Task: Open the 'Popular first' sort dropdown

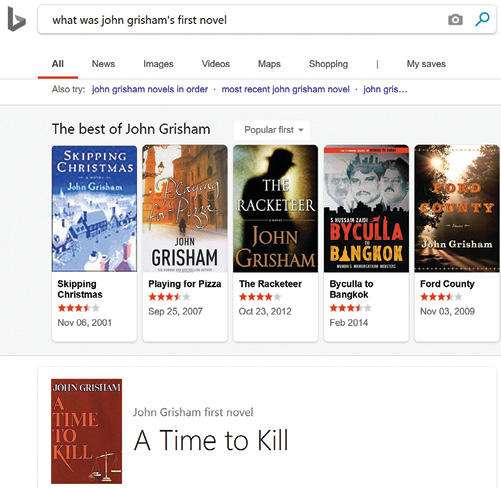Action: 272,130
